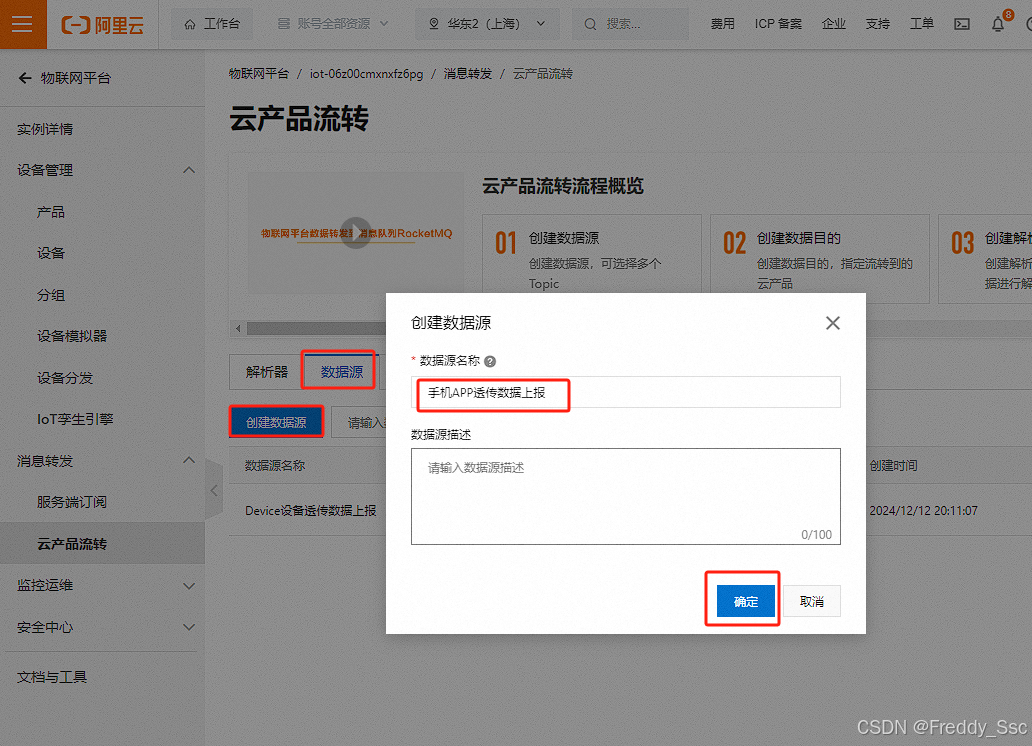The image size is (1032, 746).
Task: Open the 华东2（上海） region dropdown
Action: point(487,24)
